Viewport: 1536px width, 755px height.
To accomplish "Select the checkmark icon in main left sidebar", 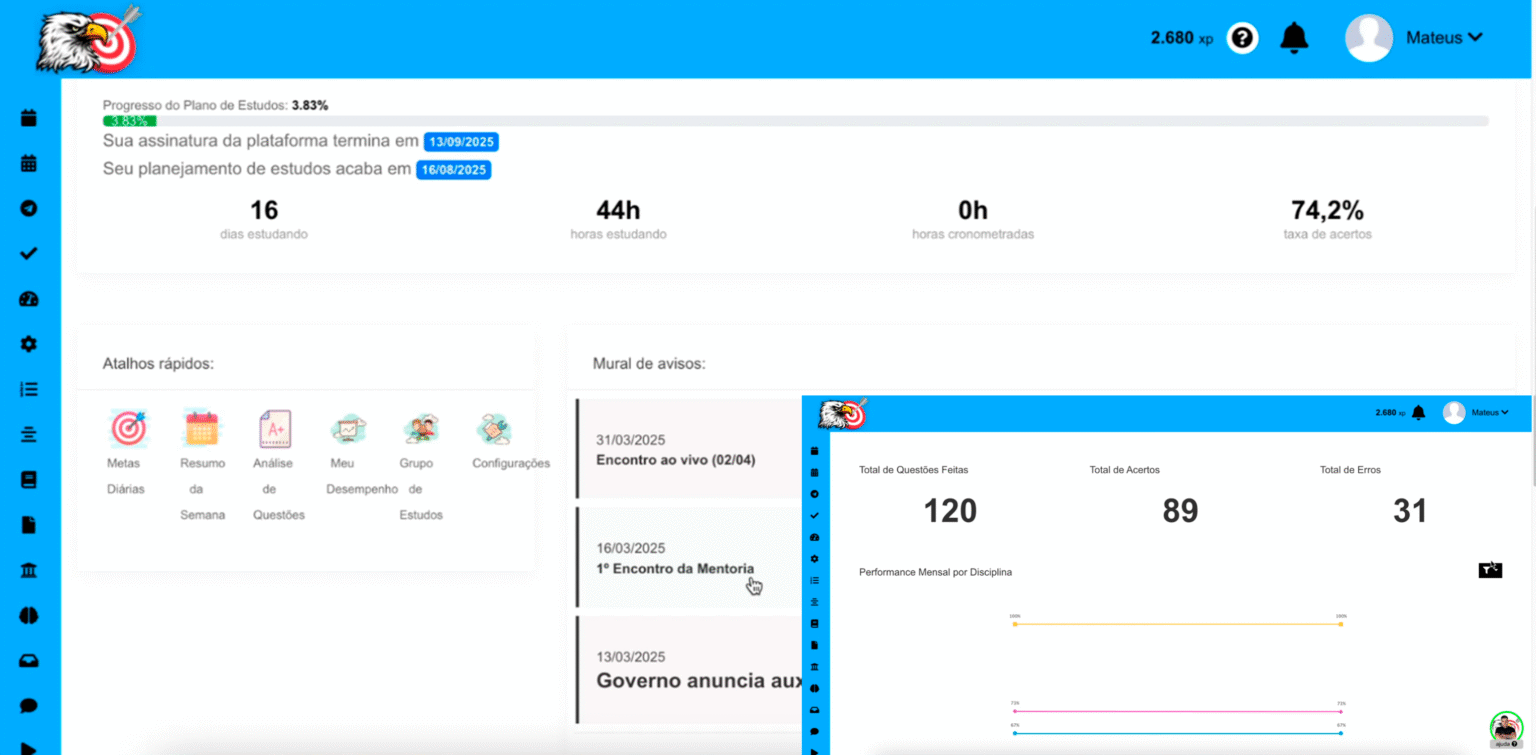I will (x=29, y=254).
